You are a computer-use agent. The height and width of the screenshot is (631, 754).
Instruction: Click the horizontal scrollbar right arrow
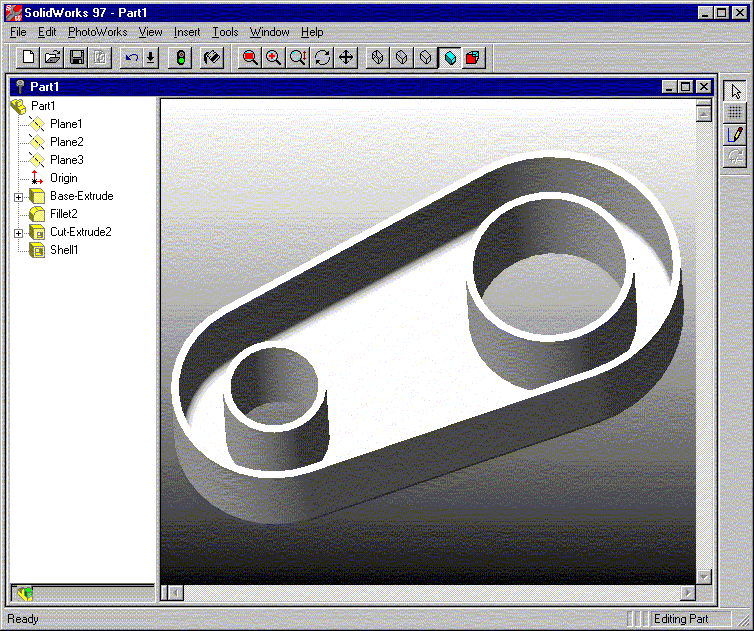[x=688, y=593]
